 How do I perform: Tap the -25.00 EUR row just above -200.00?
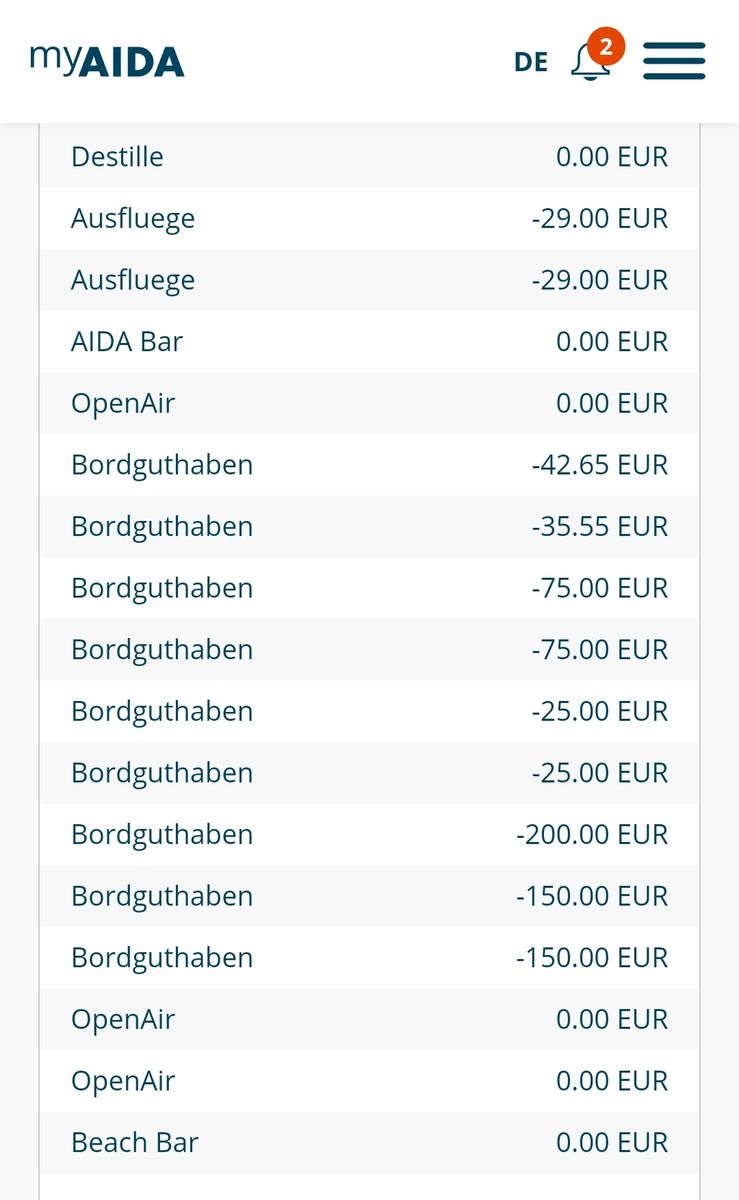599,773
